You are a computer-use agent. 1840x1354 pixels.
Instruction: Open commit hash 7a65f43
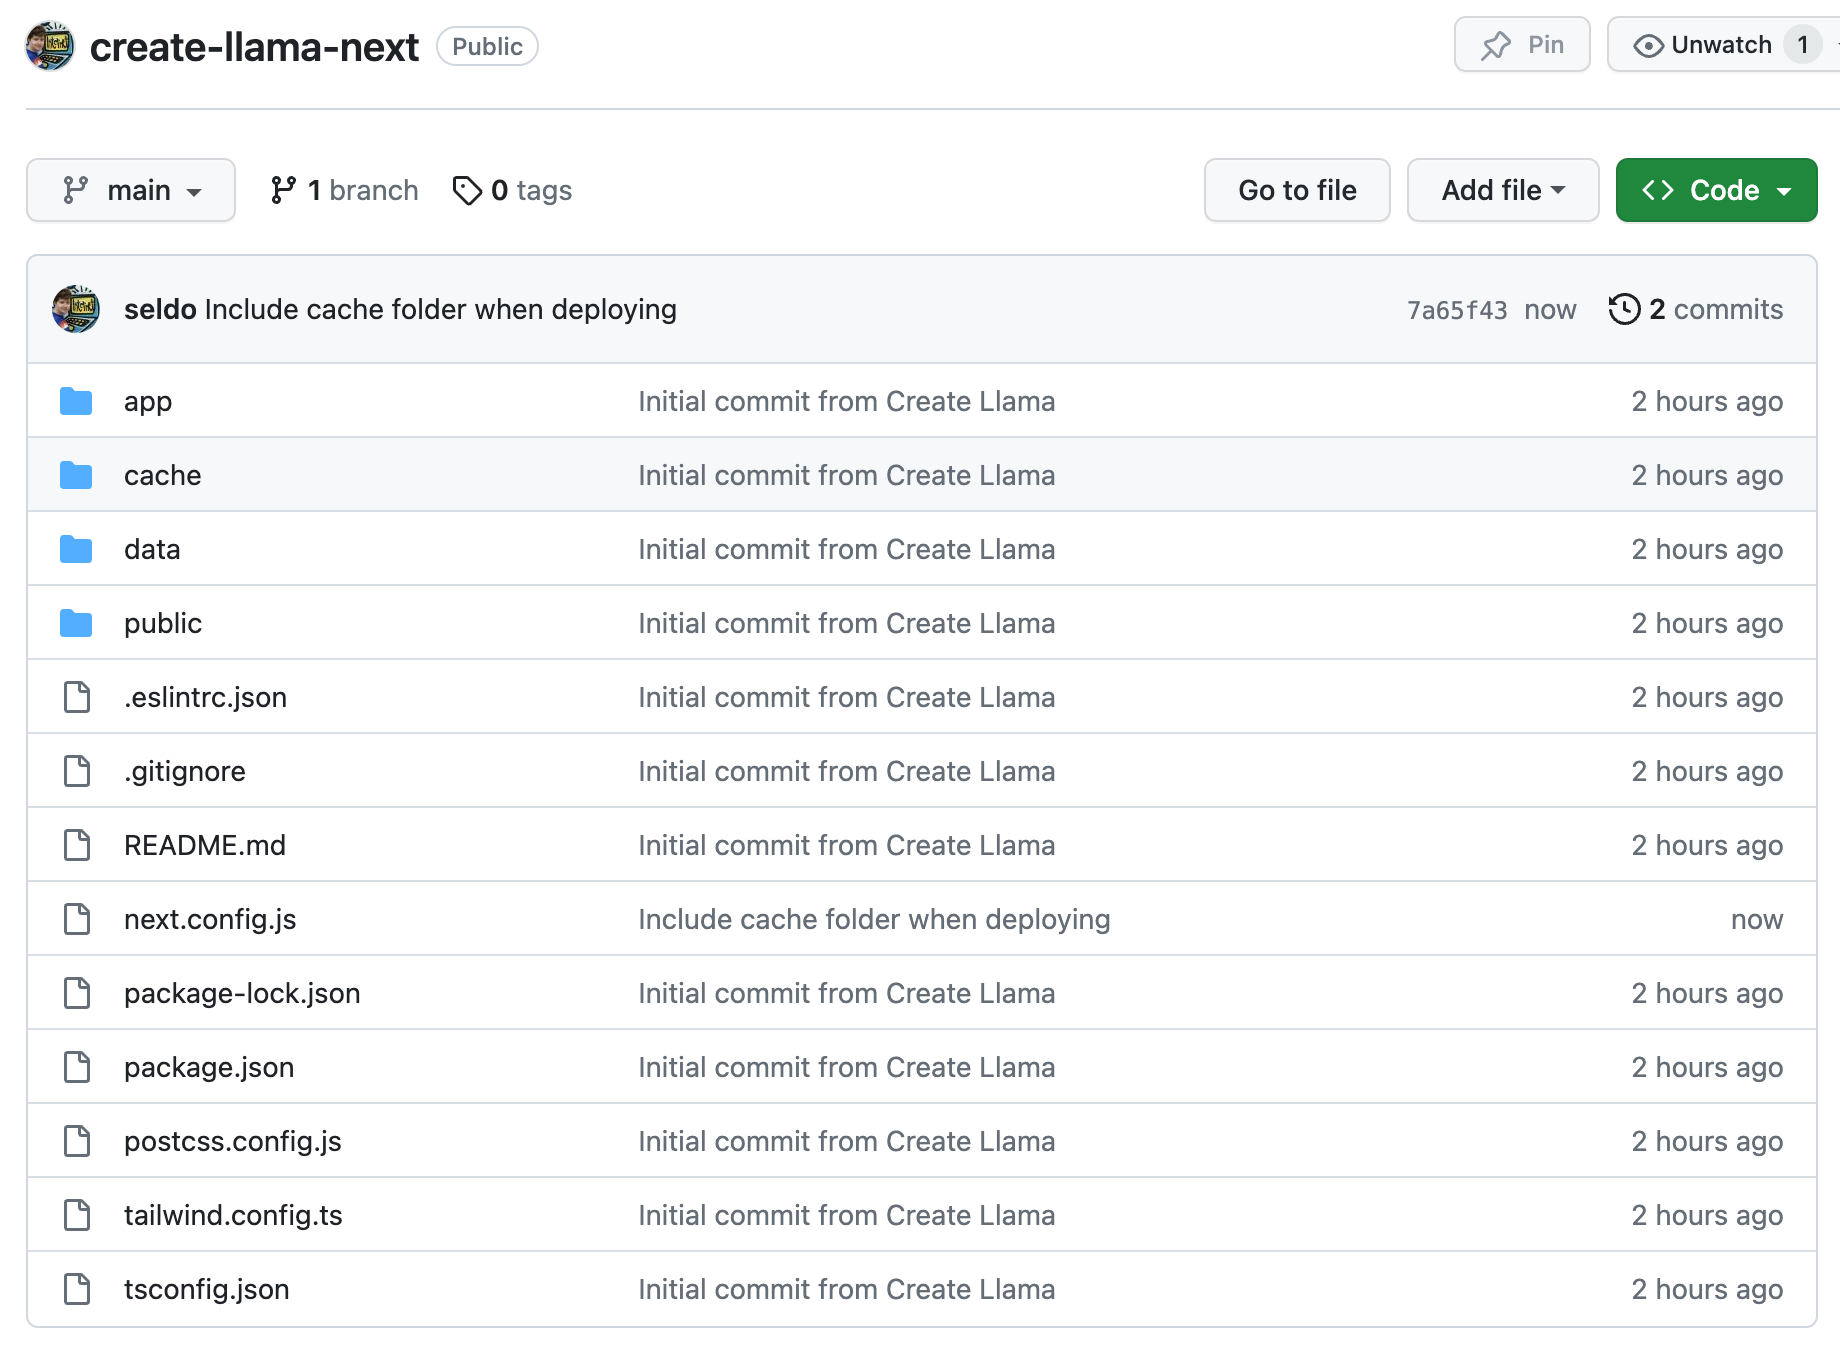click(x=1456, y=310)
